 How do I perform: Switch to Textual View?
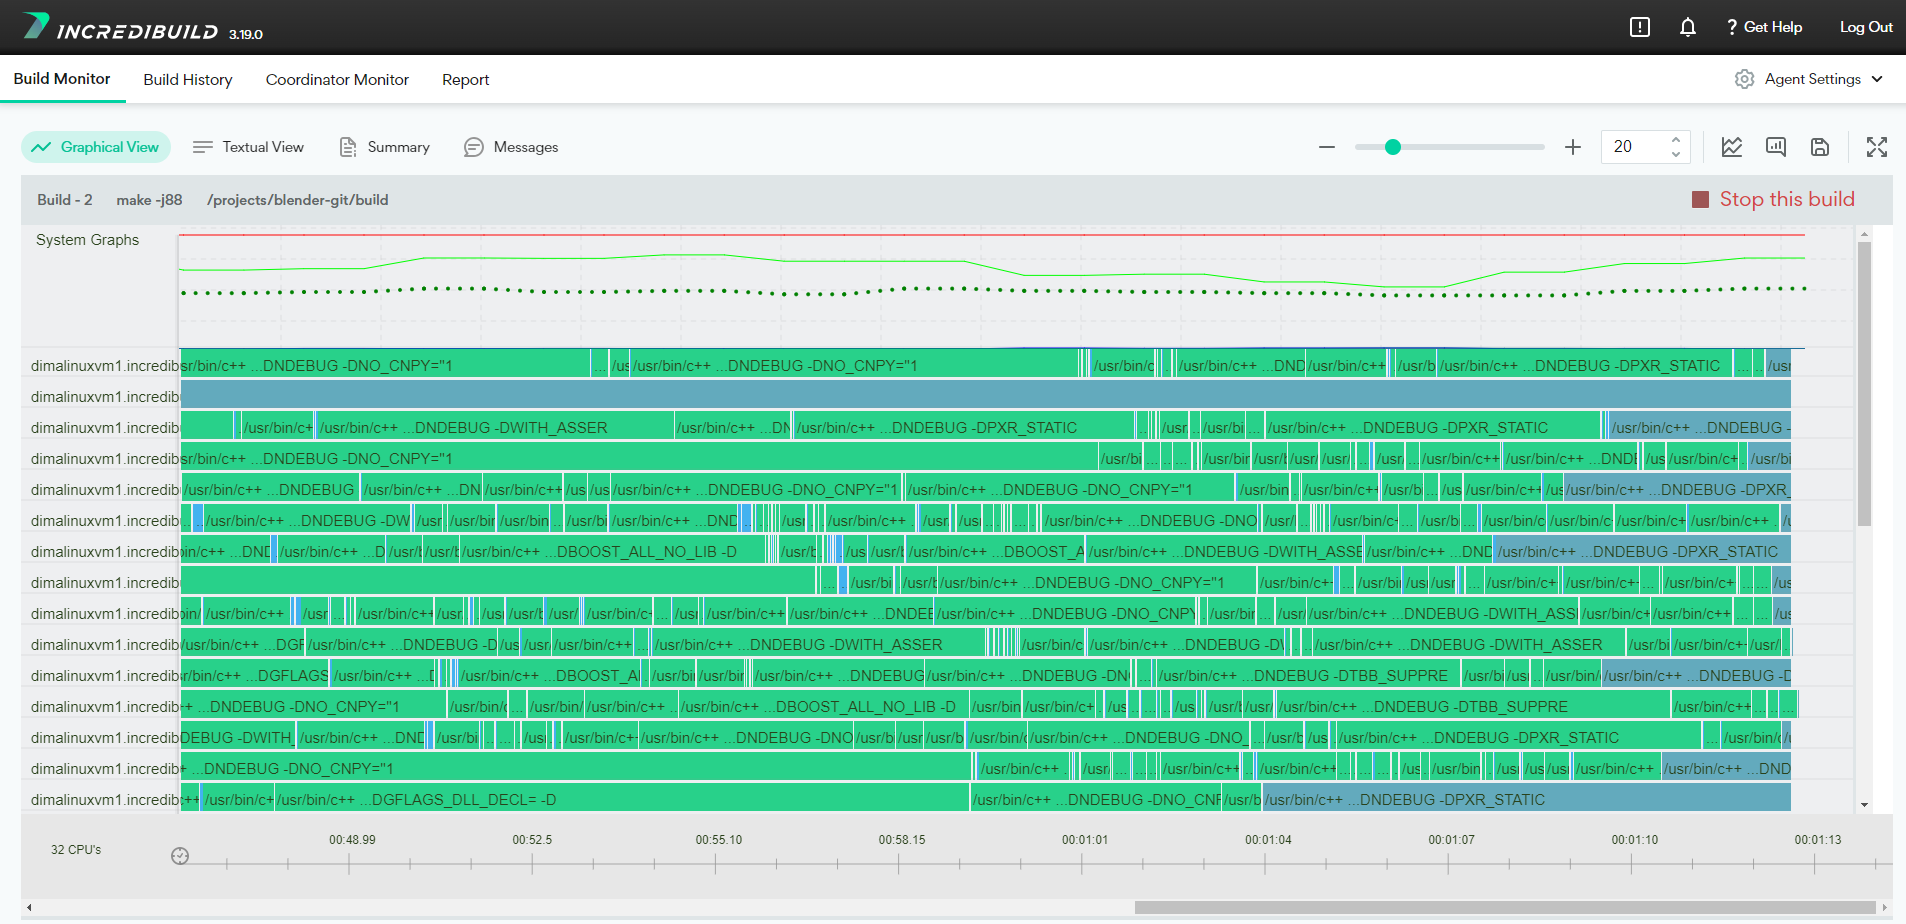click(248, 147)
